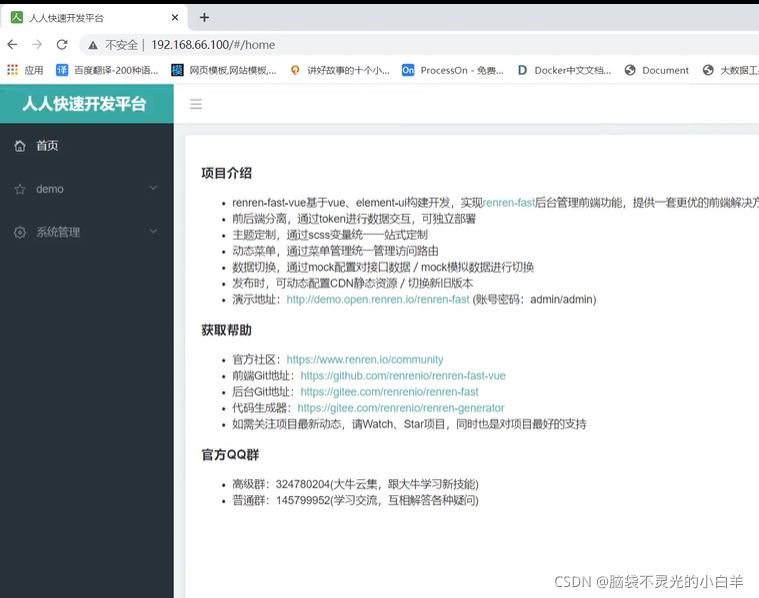Click the 获取帮助 heading
This screenshot has width=759, height=598.
[x=227, y=330]
